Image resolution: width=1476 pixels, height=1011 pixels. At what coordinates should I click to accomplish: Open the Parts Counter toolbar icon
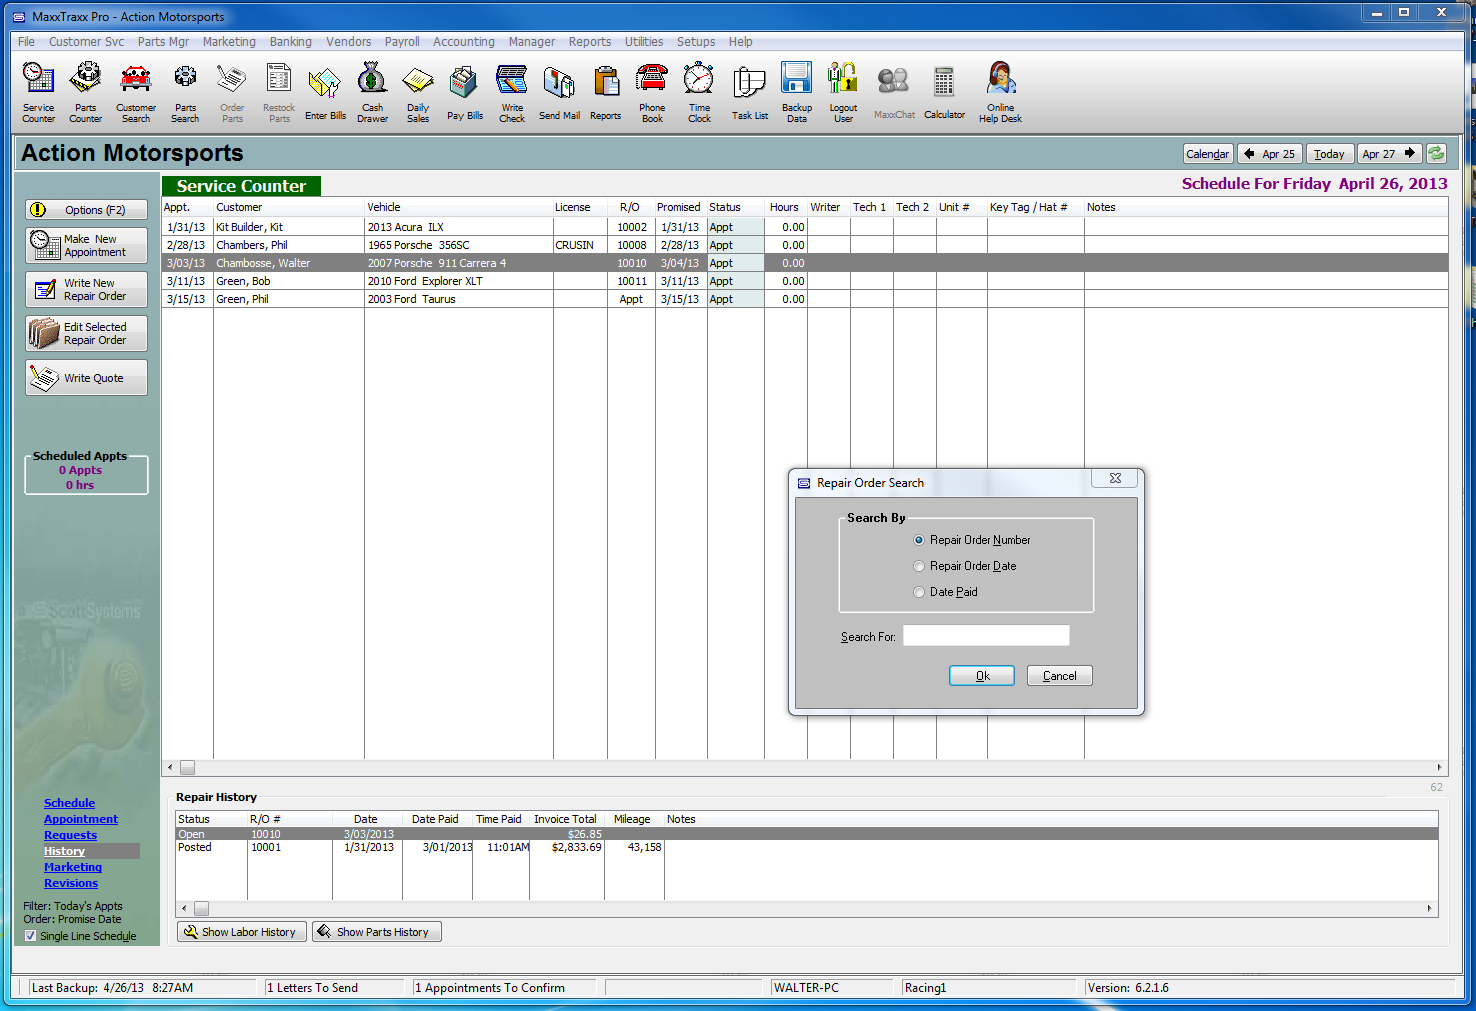click(x=85, y=91)
